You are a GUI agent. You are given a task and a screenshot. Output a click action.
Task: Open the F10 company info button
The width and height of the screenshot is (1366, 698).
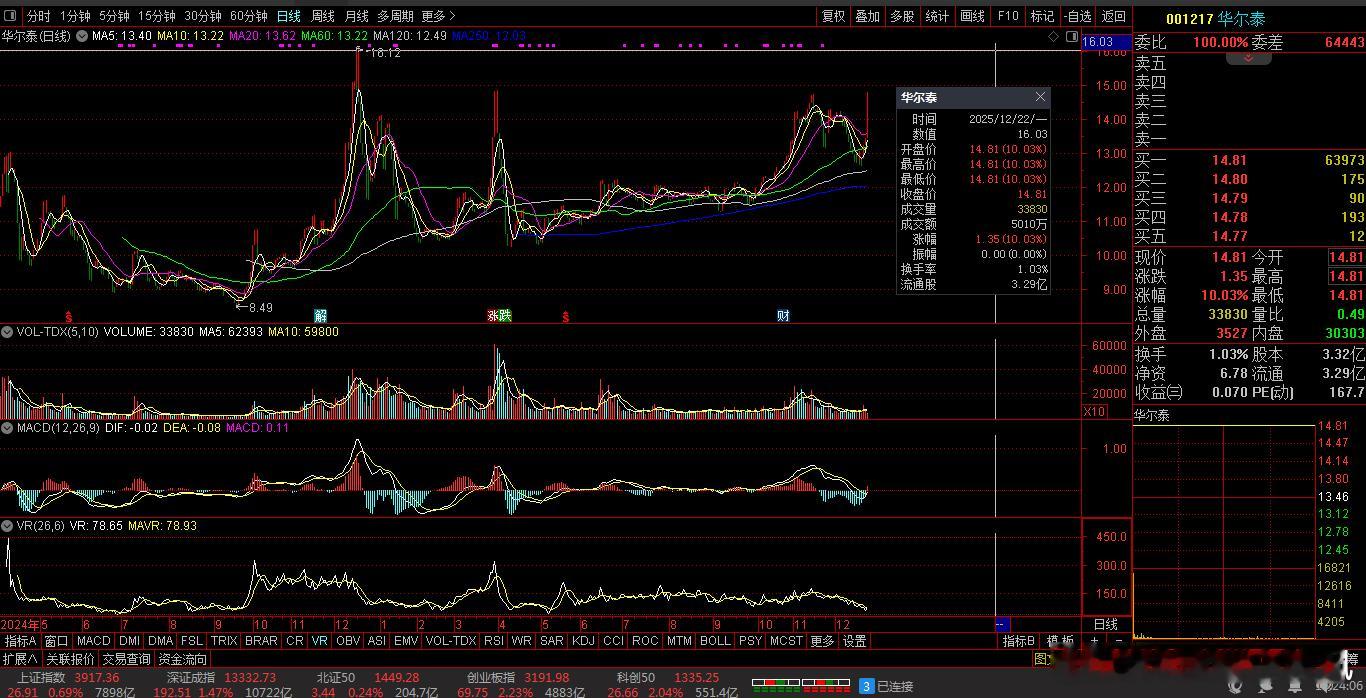[x=1008, y=16]
